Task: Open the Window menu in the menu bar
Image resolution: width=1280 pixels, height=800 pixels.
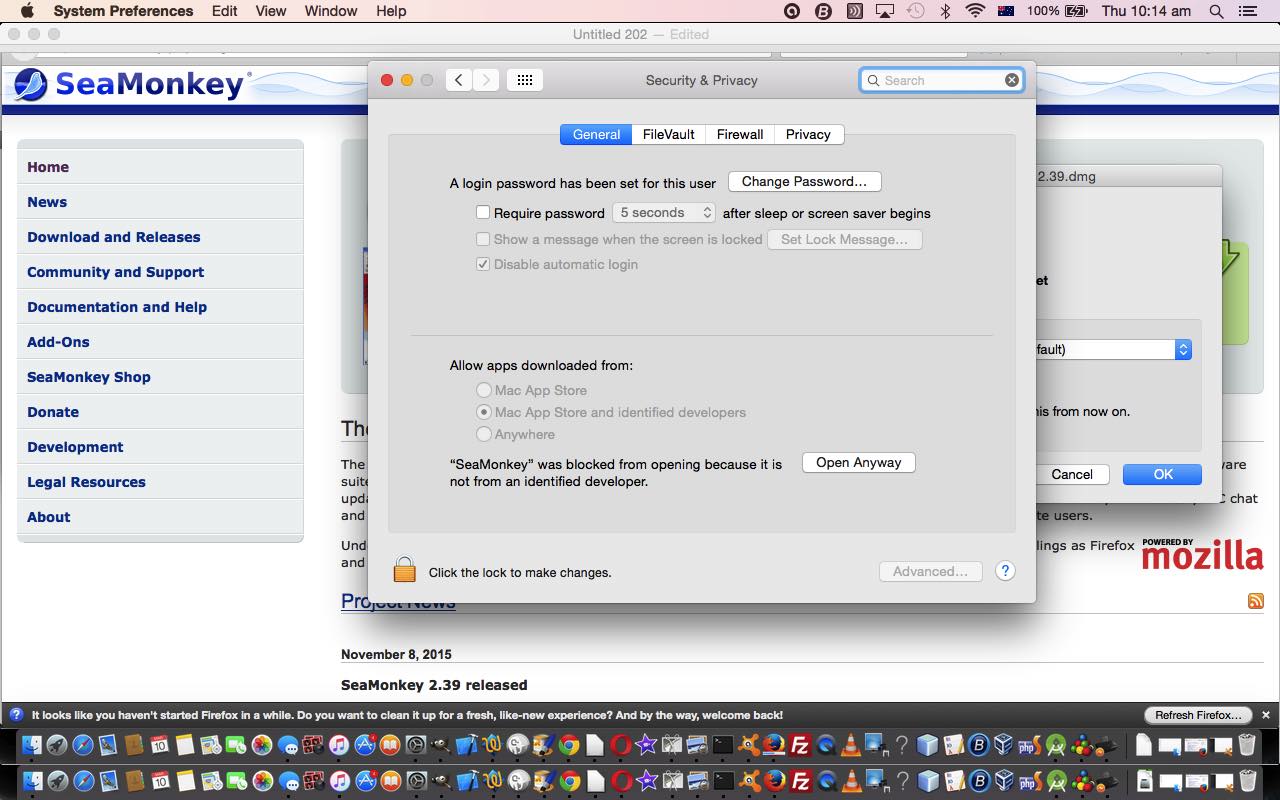Action: pos(331,11)
